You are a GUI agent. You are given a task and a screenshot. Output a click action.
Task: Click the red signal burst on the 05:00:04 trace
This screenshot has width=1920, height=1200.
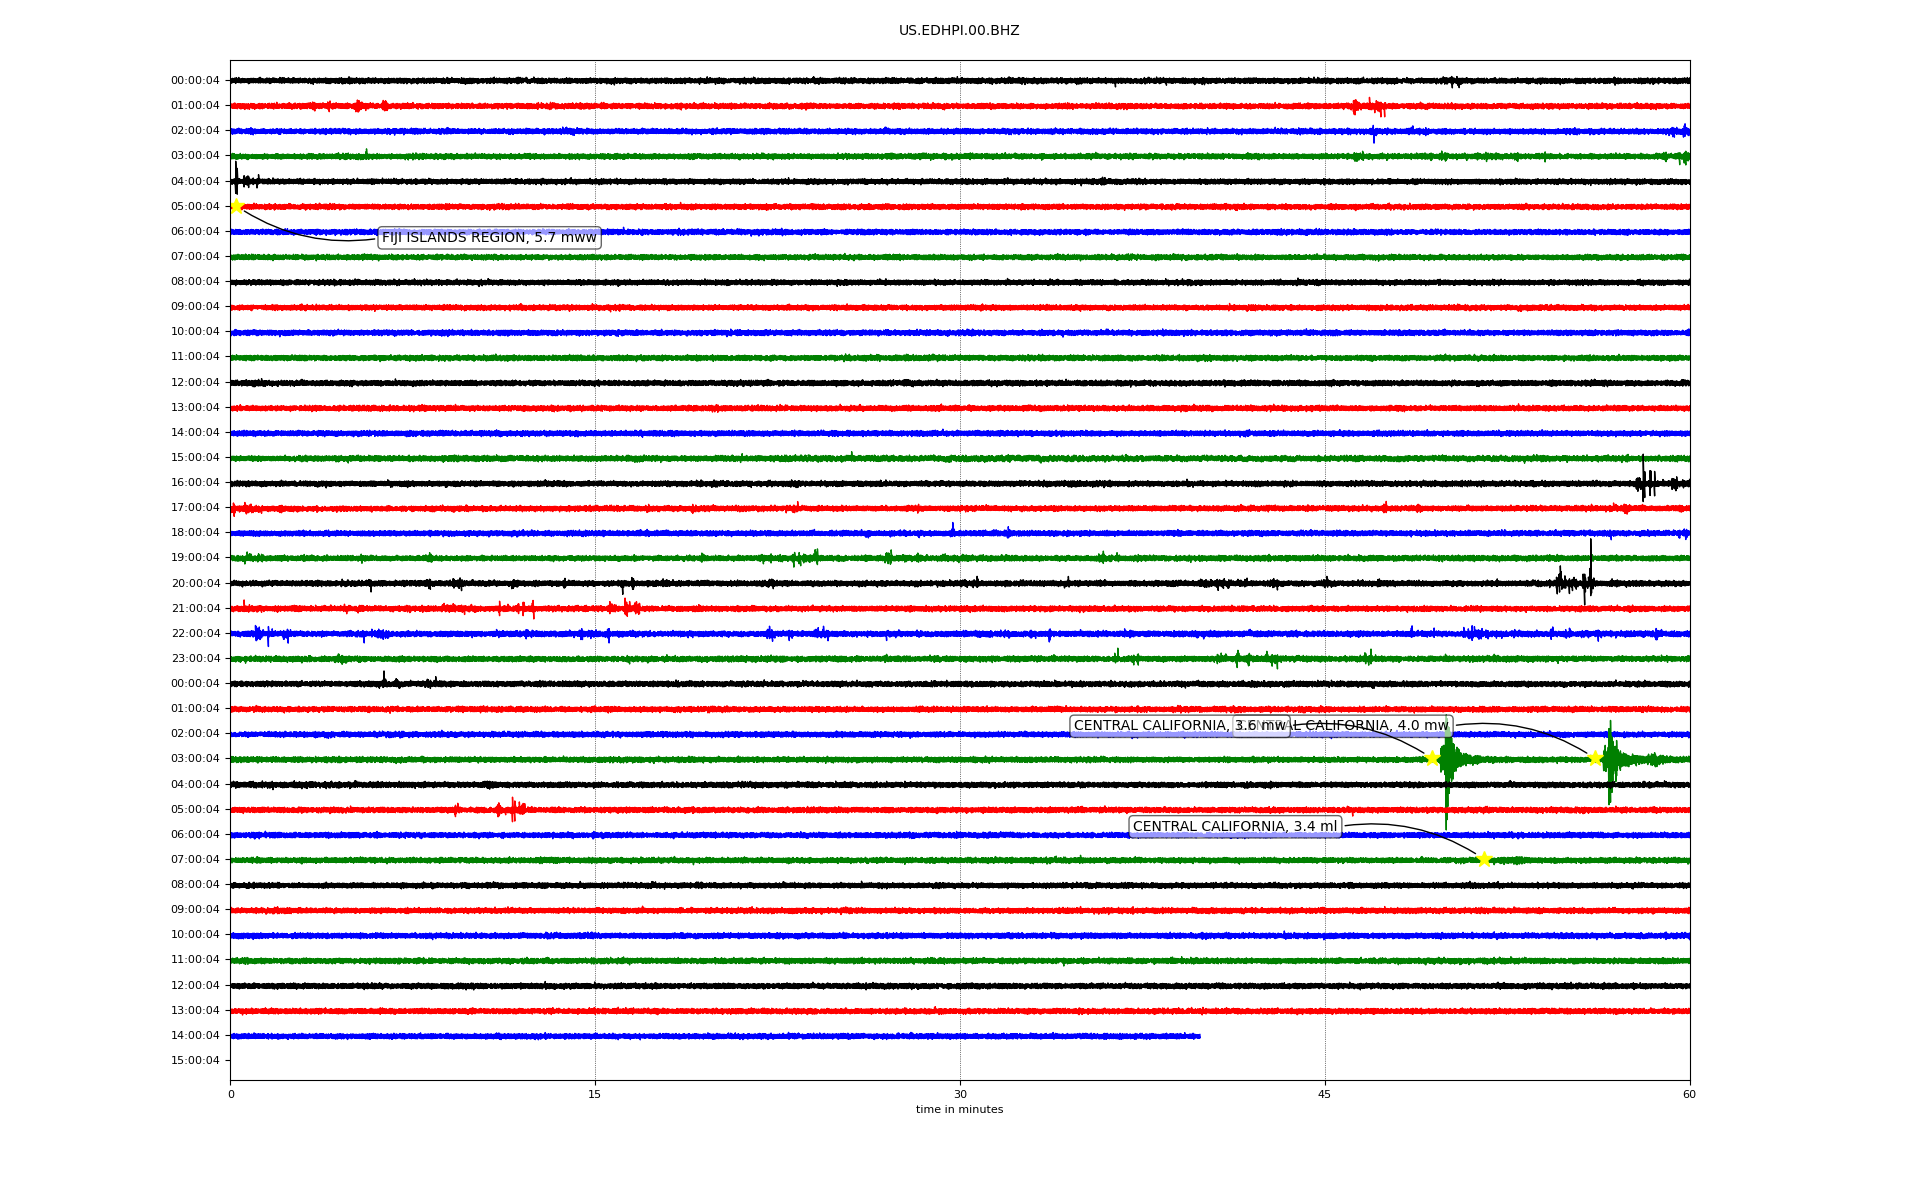click(x=513, y=809)
